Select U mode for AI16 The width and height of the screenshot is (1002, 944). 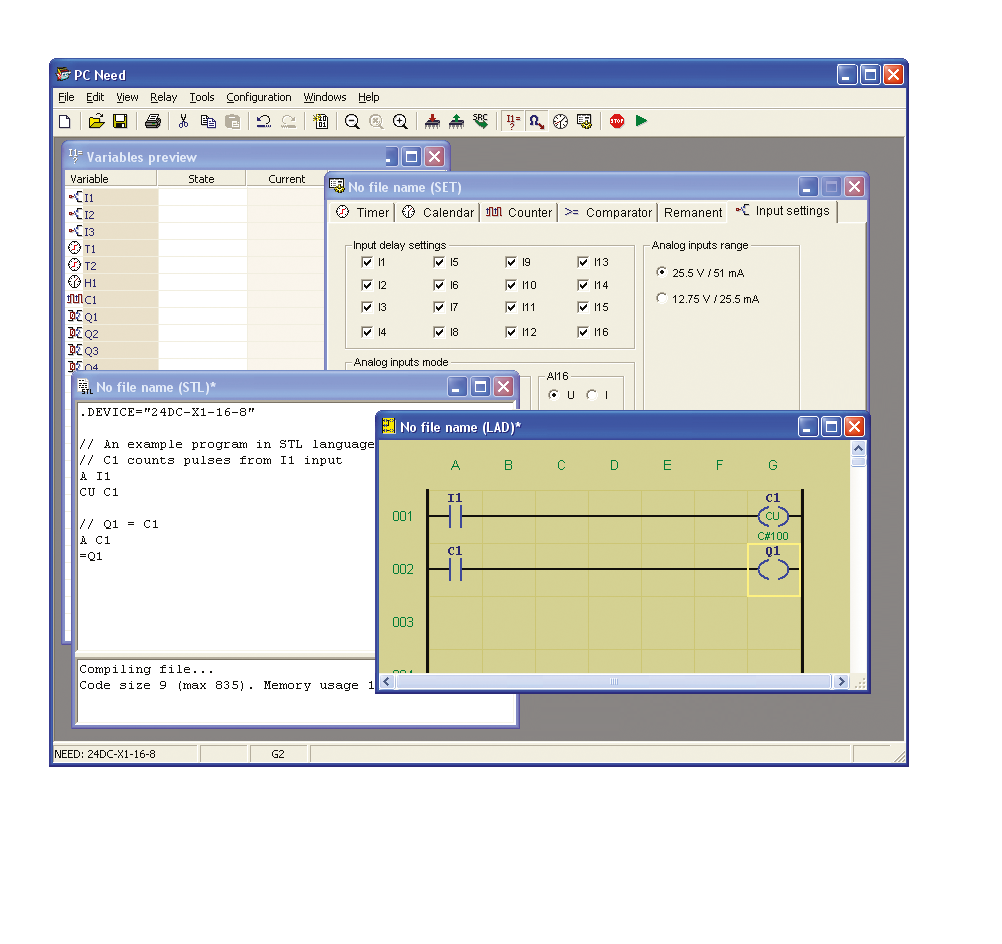(554, 395)
